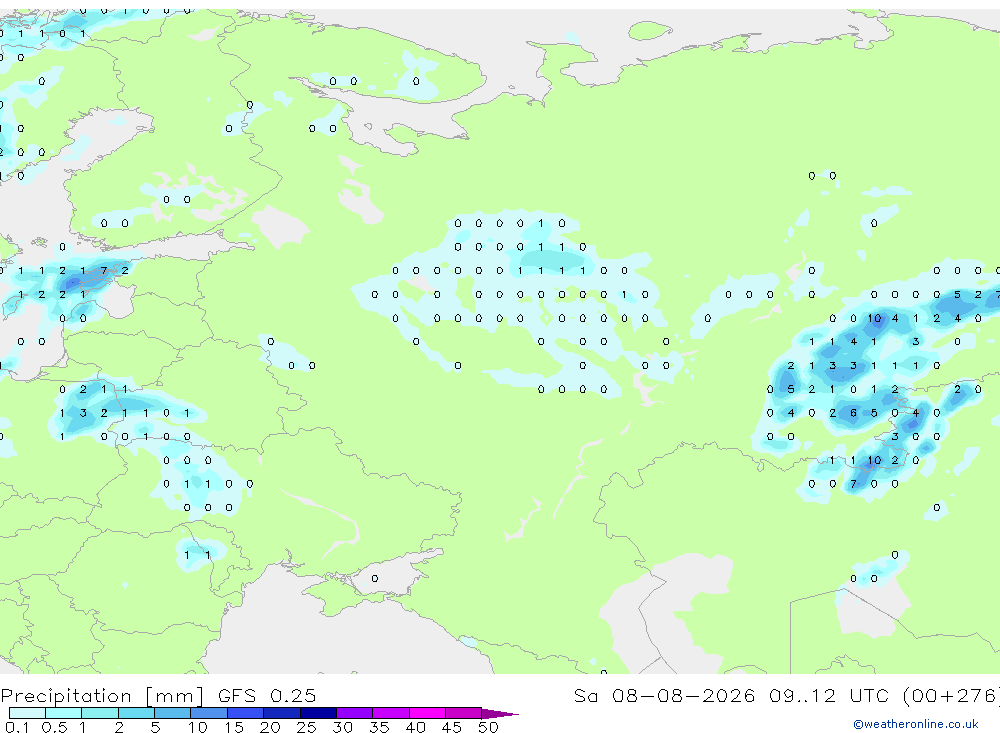Click the single '6' precipitation value on map

(x=853, y=413)
